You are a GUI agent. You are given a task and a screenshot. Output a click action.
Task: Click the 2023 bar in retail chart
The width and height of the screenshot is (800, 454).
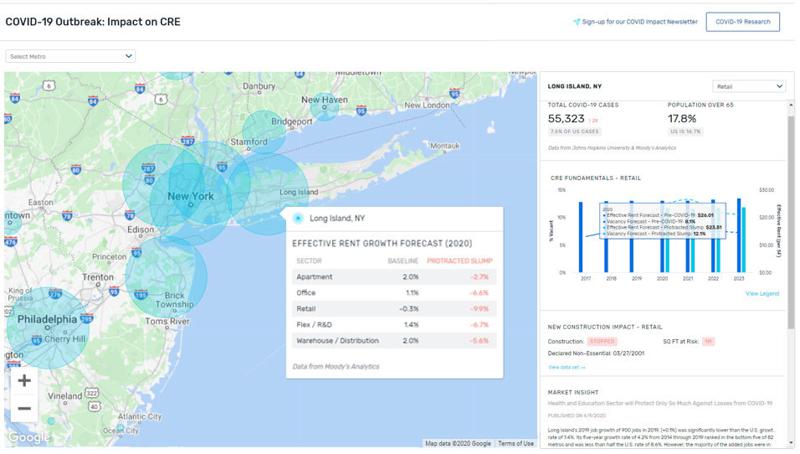click(739, 235)
